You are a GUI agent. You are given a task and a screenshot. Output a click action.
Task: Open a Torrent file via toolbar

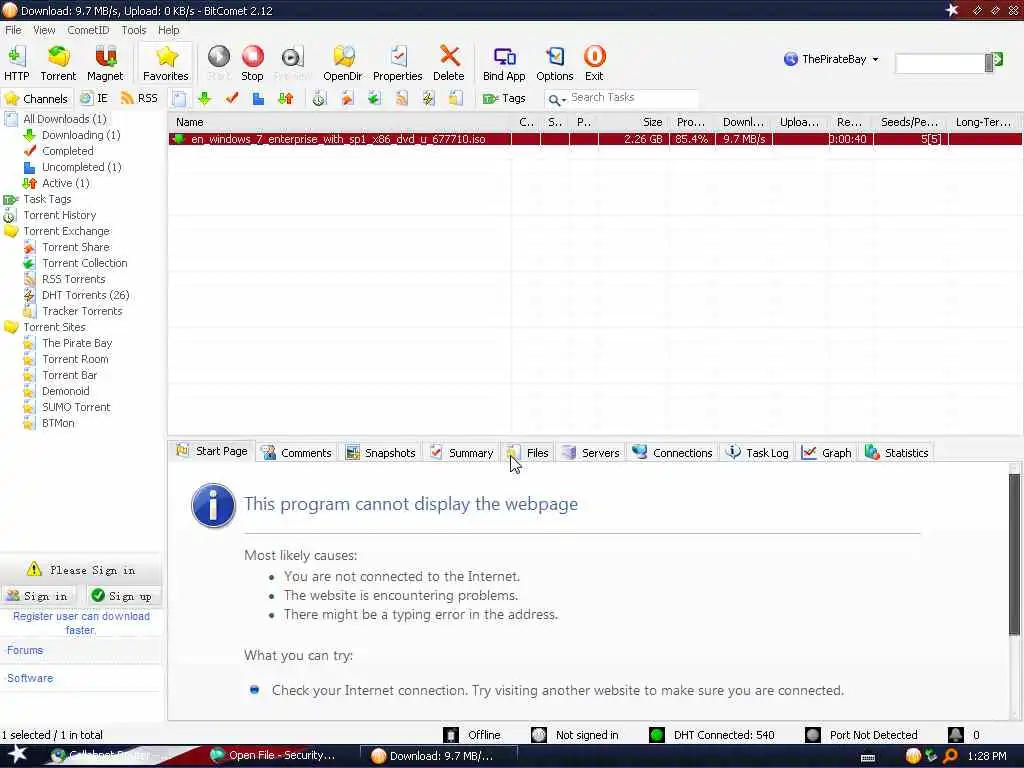tap(58, 63)
